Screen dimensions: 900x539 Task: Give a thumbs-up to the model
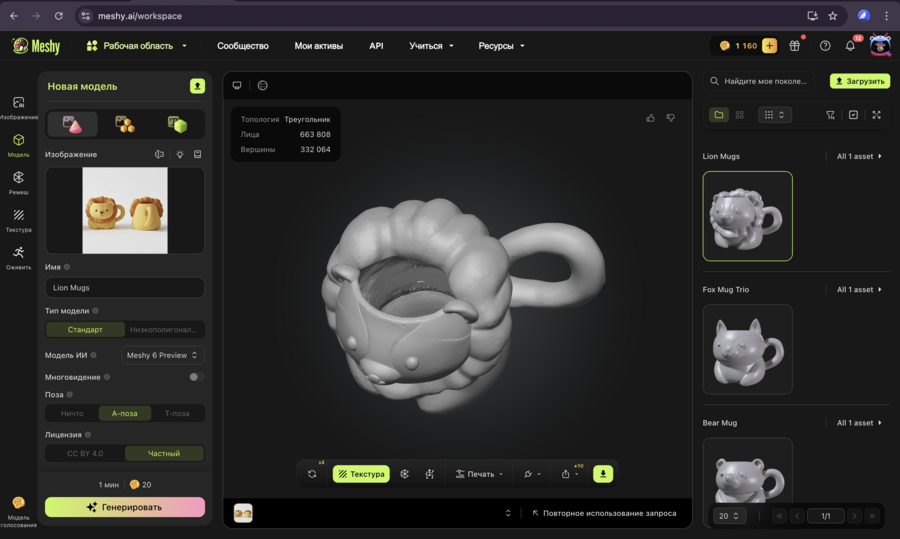click(650, 118)
